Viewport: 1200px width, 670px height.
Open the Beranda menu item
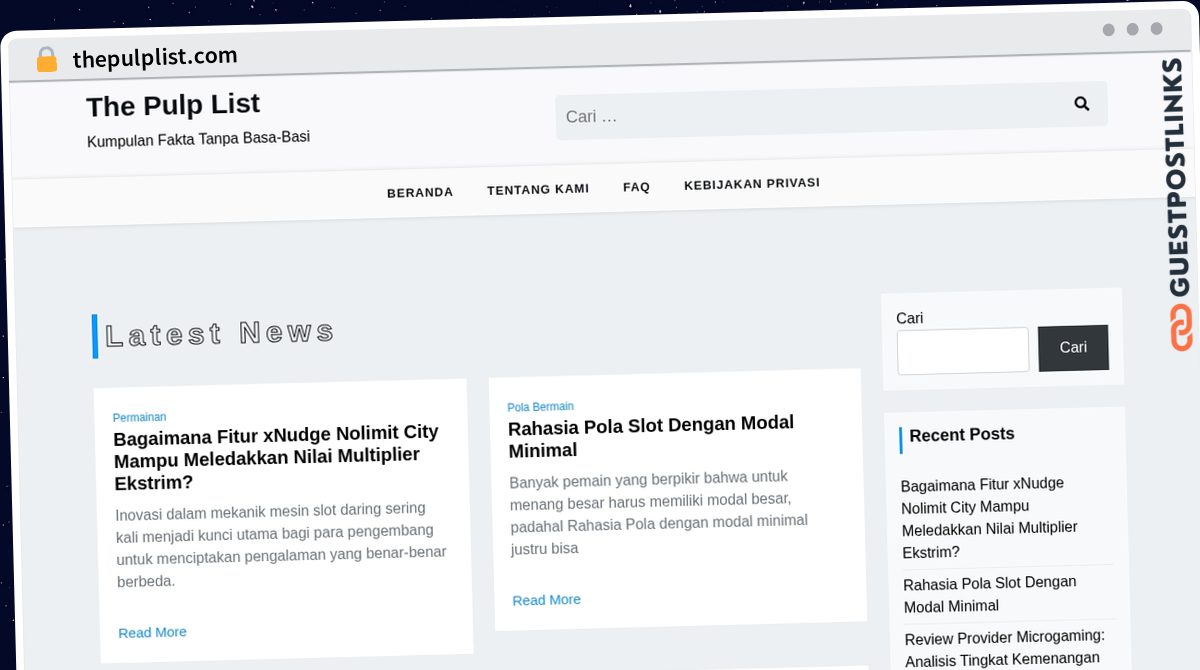pos(420,192)
